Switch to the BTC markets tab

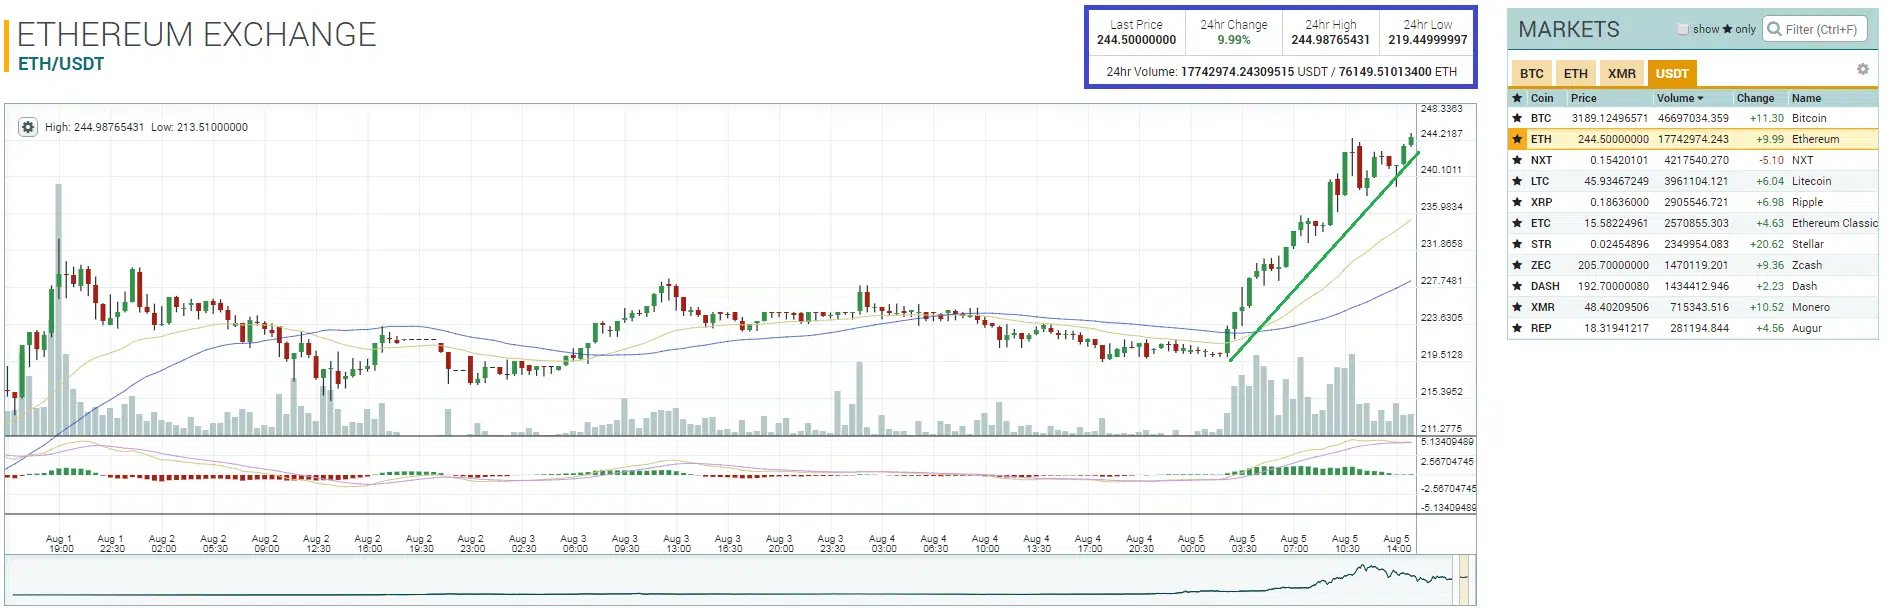1531,73
